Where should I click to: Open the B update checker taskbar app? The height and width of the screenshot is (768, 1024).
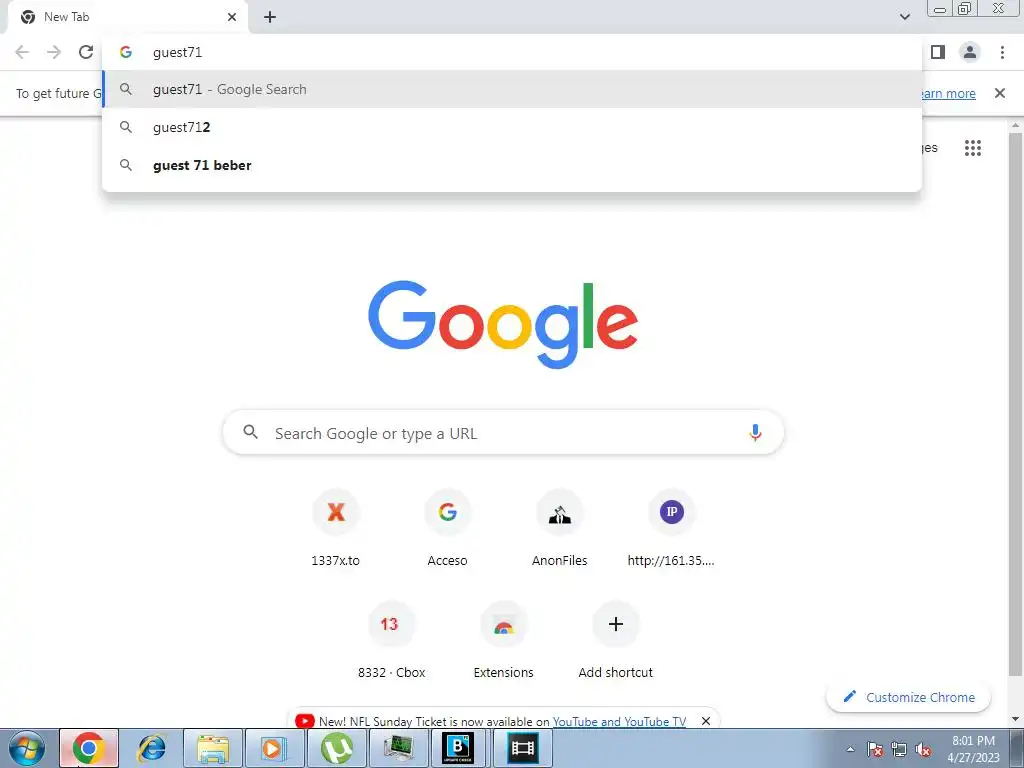(x=458, y=748)
